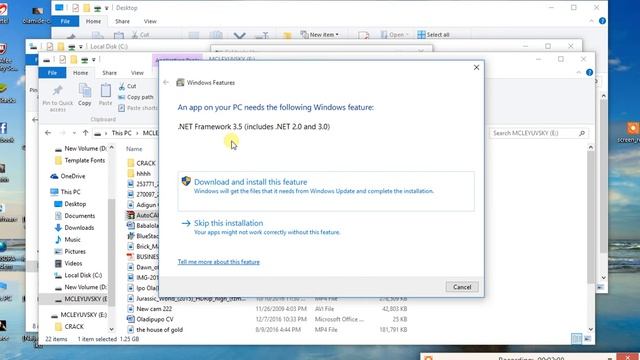Open recent locations dropdown arrow
640x360 pixels.
[x=74, y=133]
